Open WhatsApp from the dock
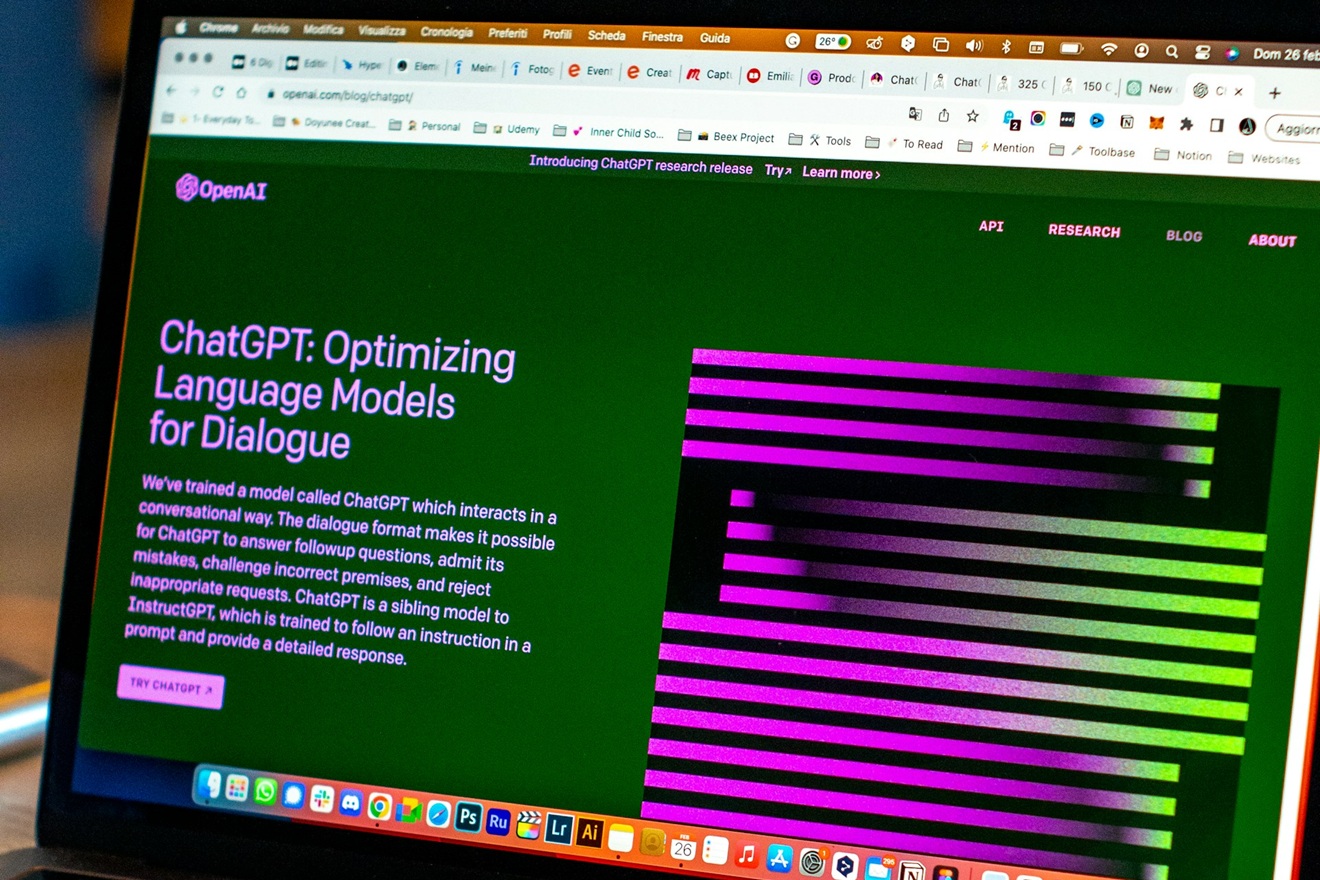The height and width of the screenshot is (880, 1320). tap(265, 792)
